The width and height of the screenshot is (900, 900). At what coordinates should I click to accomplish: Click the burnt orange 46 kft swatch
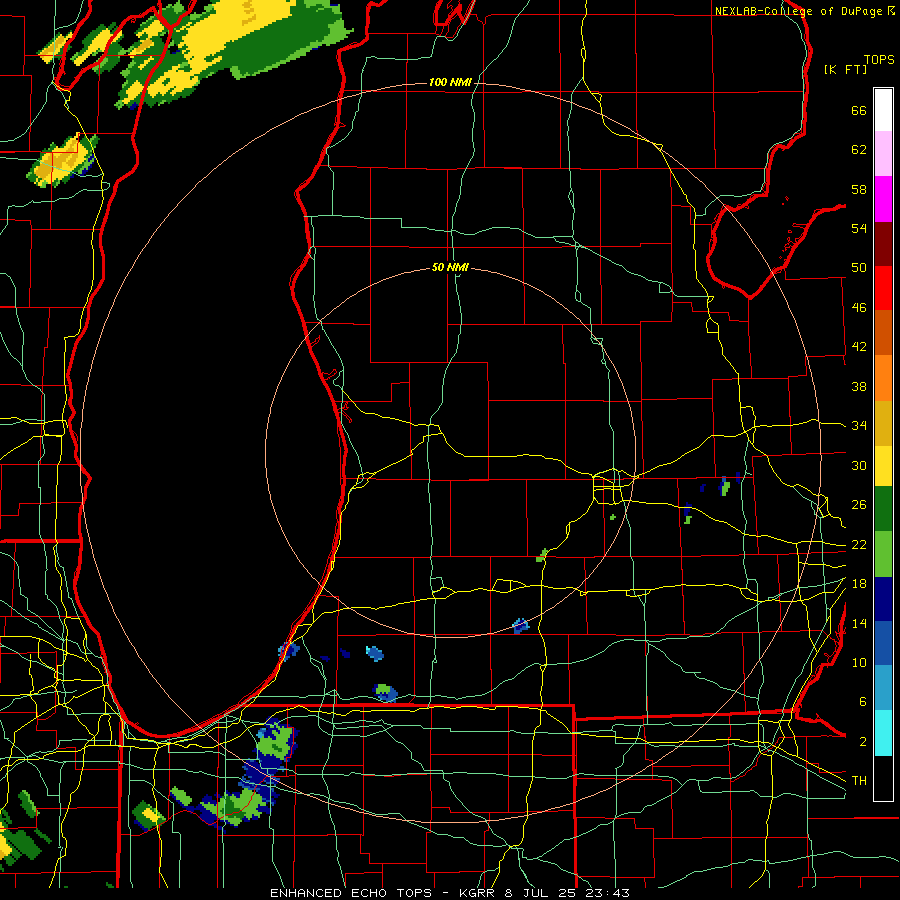(x=883, y=332)
